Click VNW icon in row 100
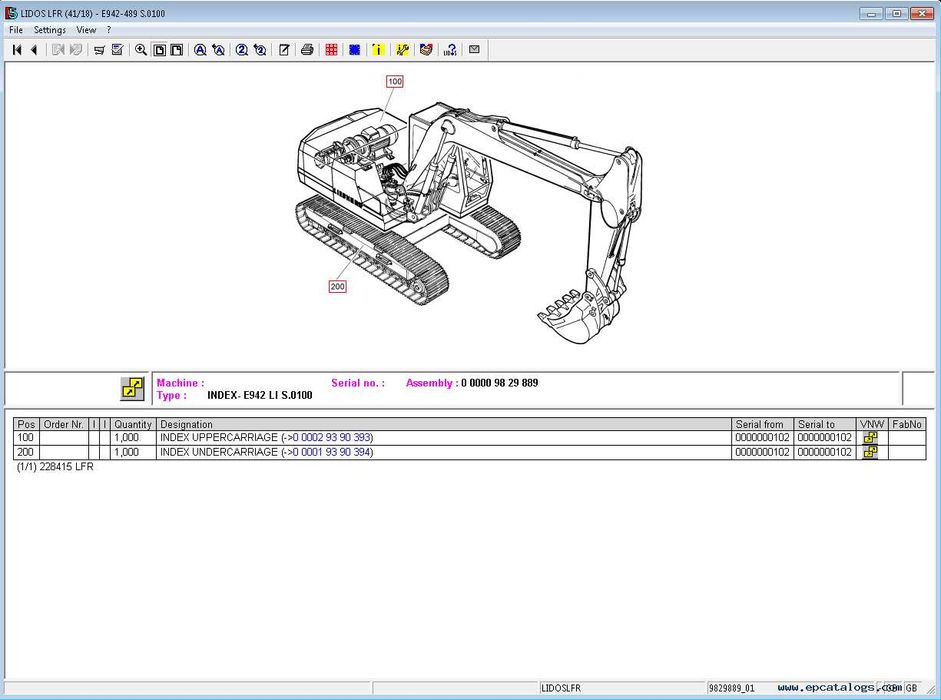The height and width of the screenshot is (700, 941). [x=870, y=438]
